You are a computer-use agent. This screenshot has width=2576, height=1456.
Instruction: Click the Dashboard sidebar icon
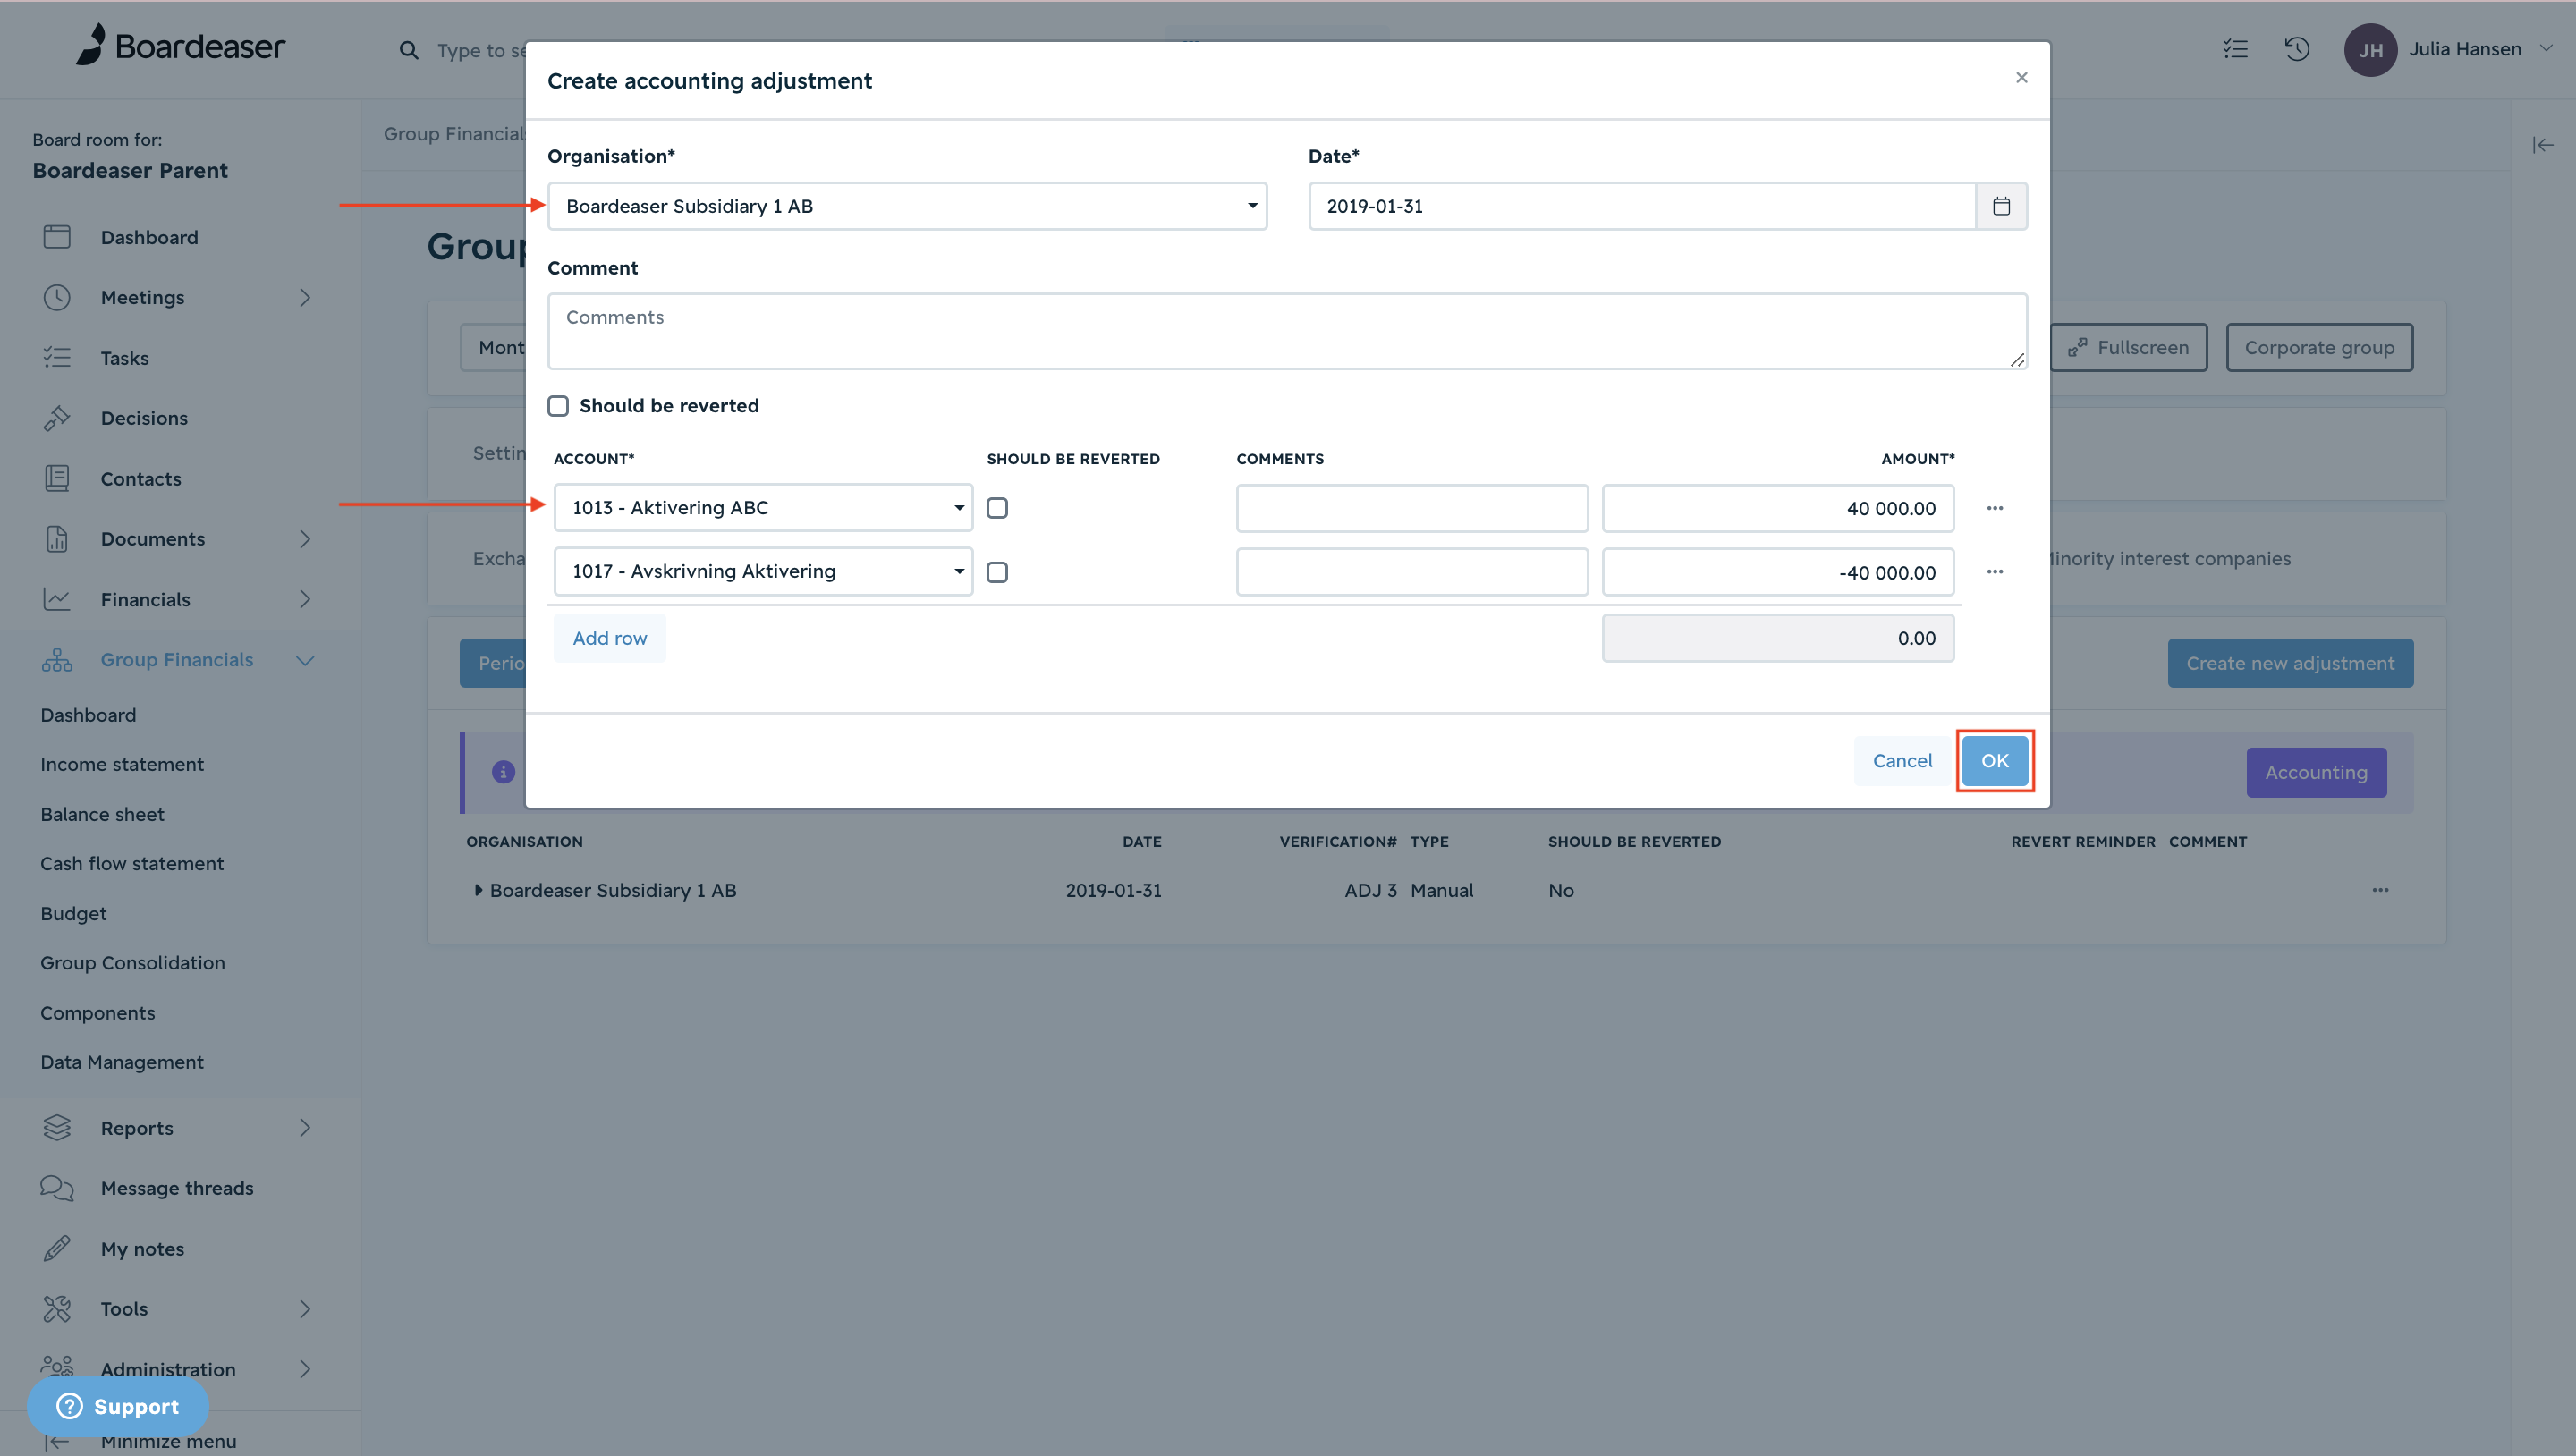57,237
